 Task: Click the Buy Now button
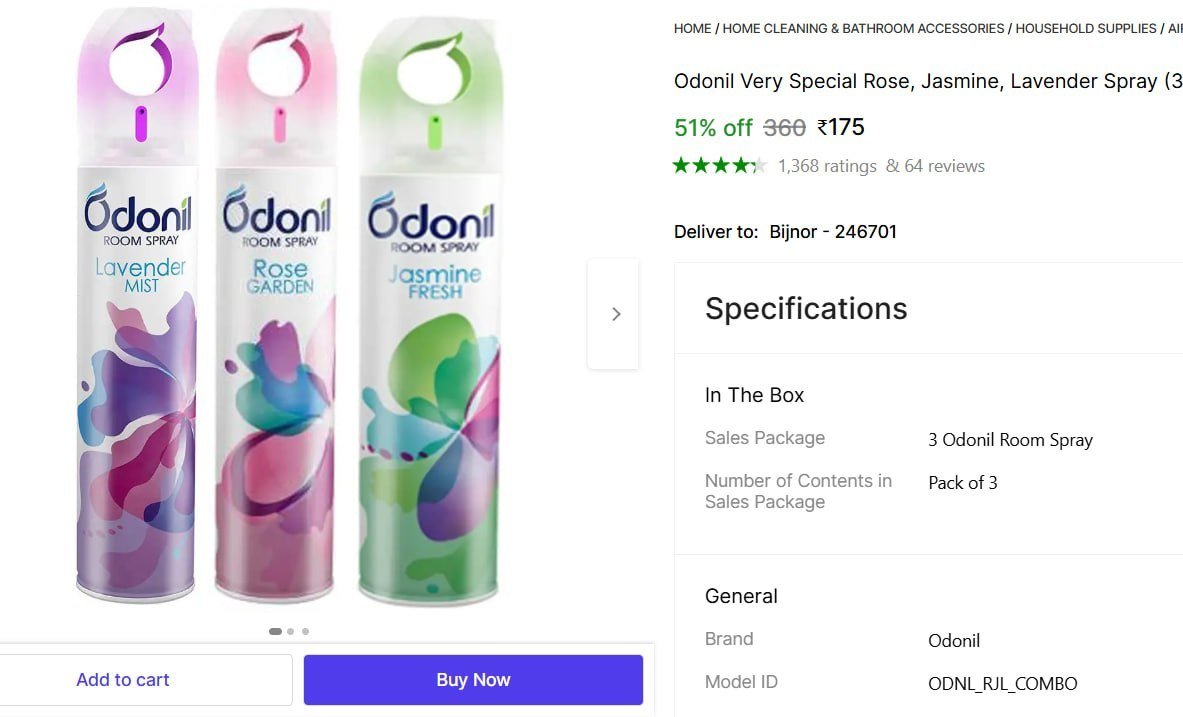pyautogui.click(x=472, y=679)
